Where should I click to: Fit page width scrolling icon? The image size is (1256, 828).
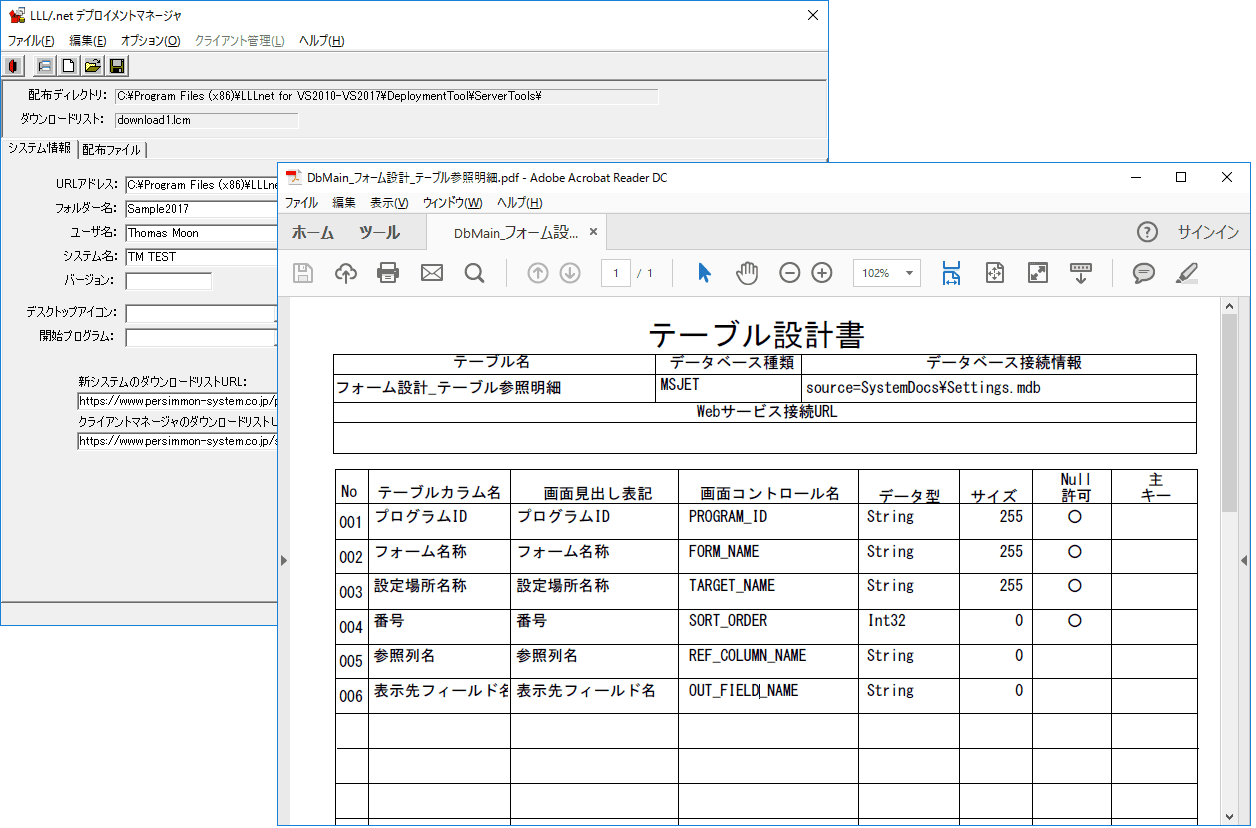point(951,273)
